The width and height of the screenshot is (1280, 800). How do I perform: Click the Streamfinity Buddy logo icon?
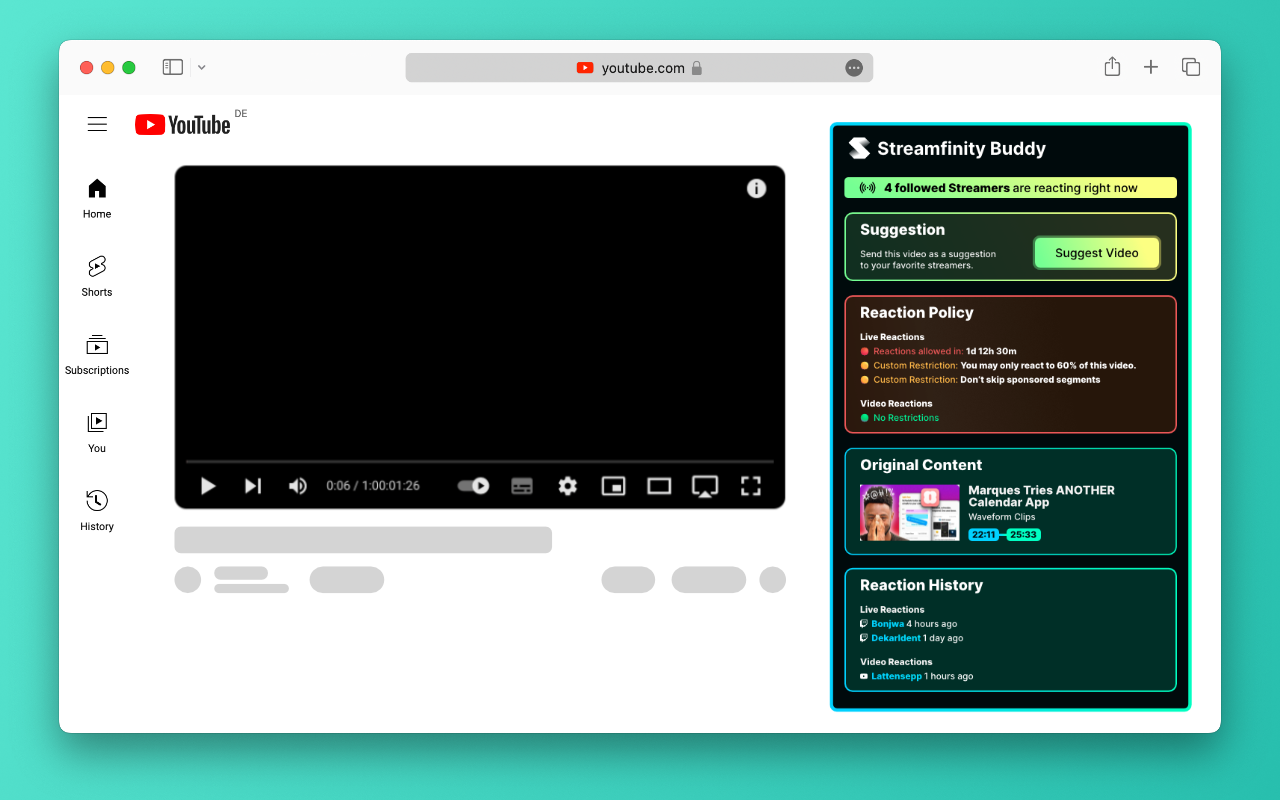point(858,148)
